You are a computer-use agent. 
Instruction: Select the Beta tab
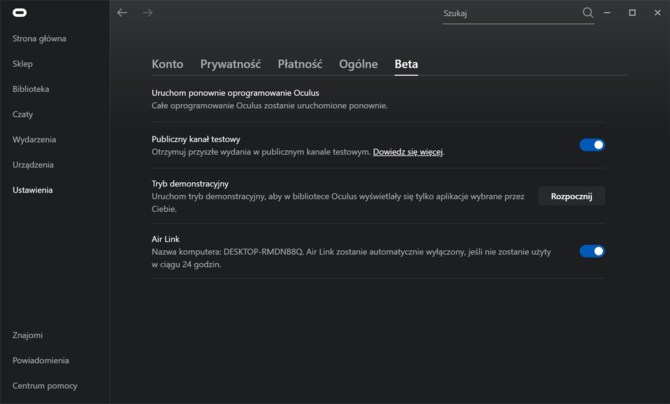(406, 64)
